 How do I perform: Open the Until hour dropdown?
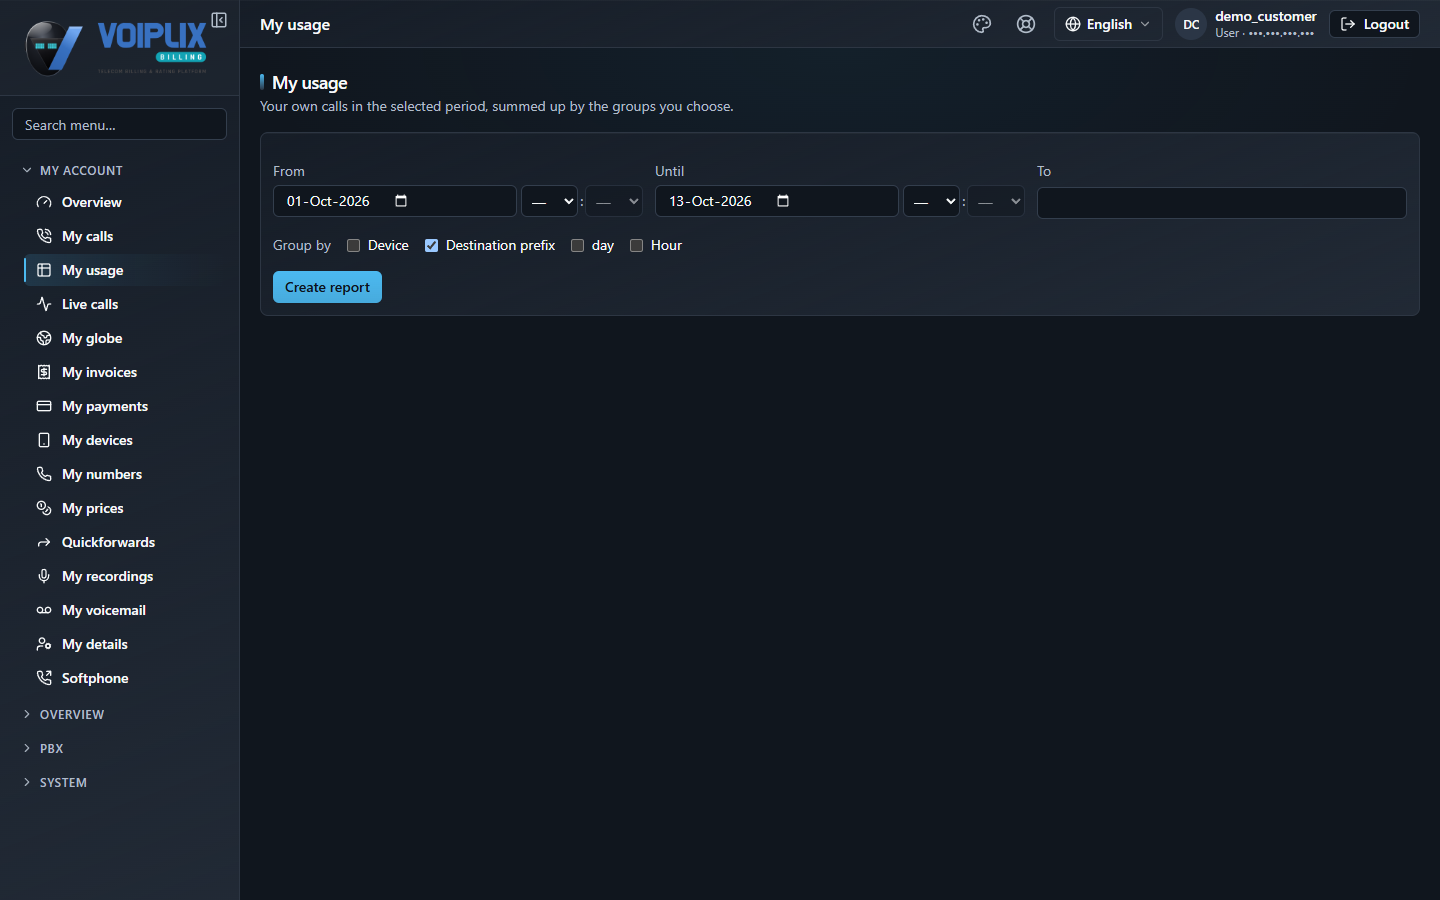coord(931,201)
